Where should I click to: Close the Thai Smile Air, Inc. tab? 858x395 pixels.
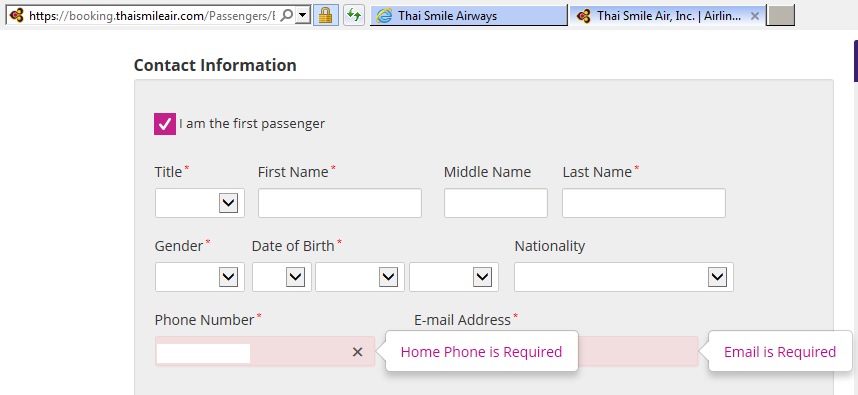click(x=755, y=16)
